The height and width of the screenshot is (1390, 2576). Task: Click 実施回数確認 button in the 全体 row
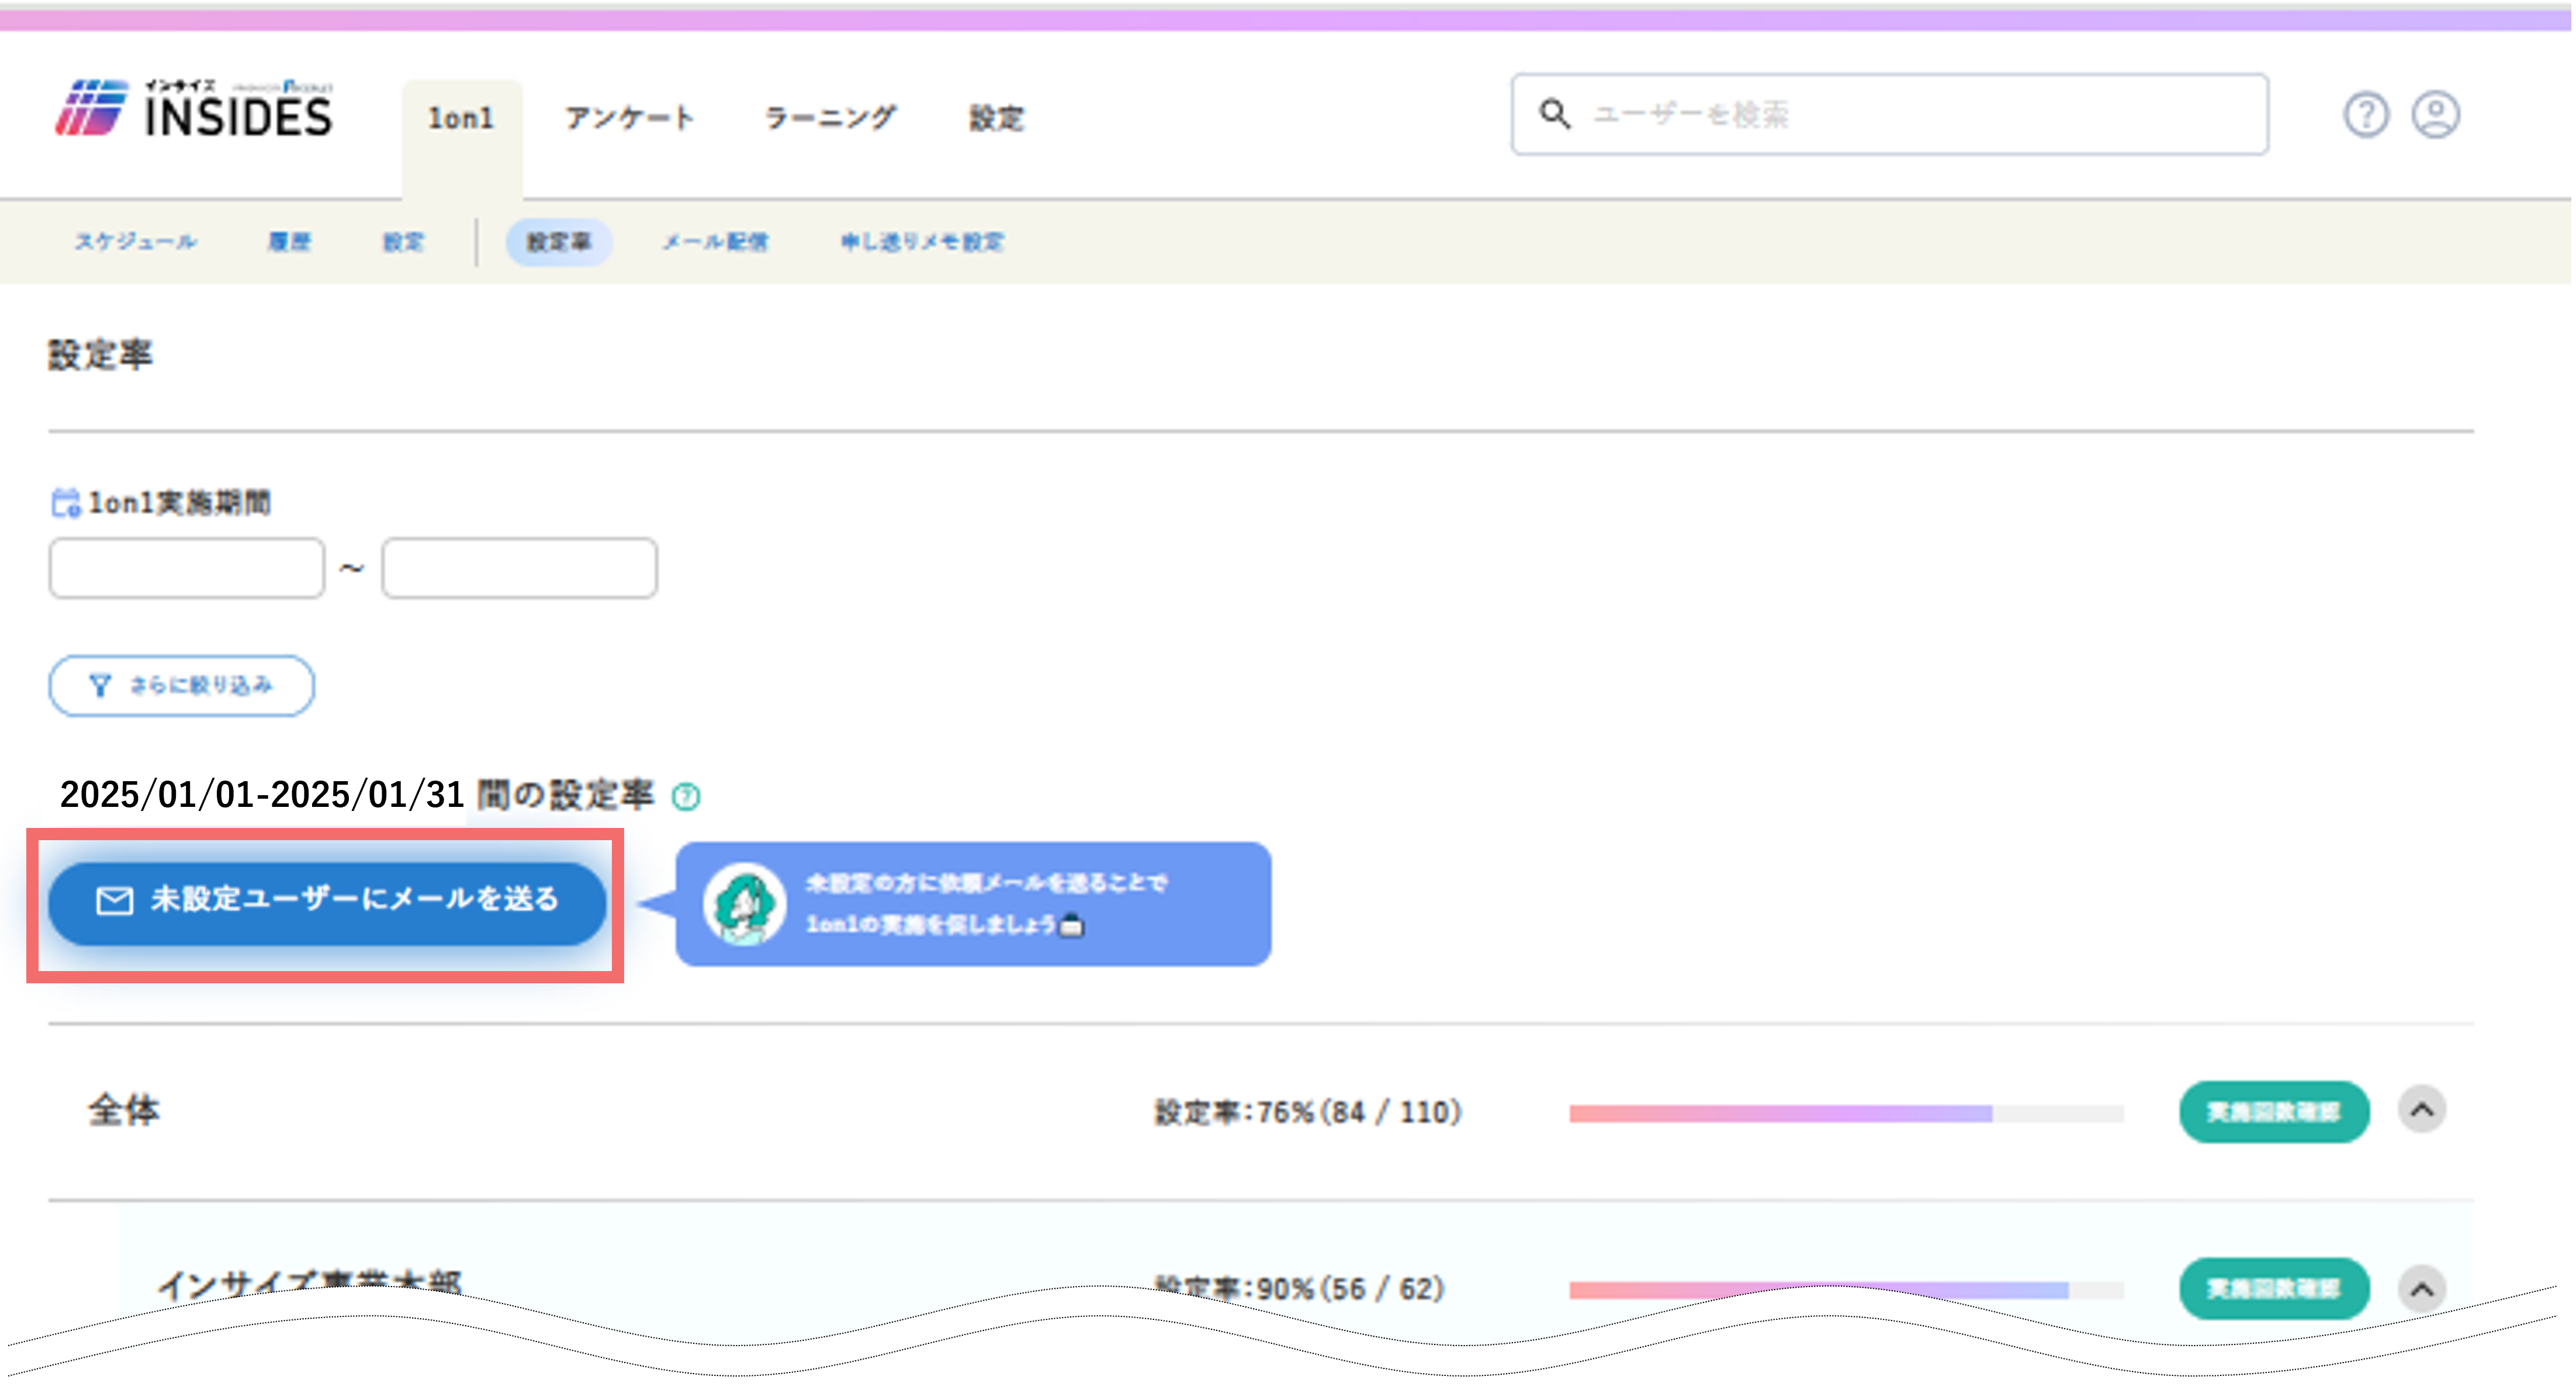point(2274,1112)
